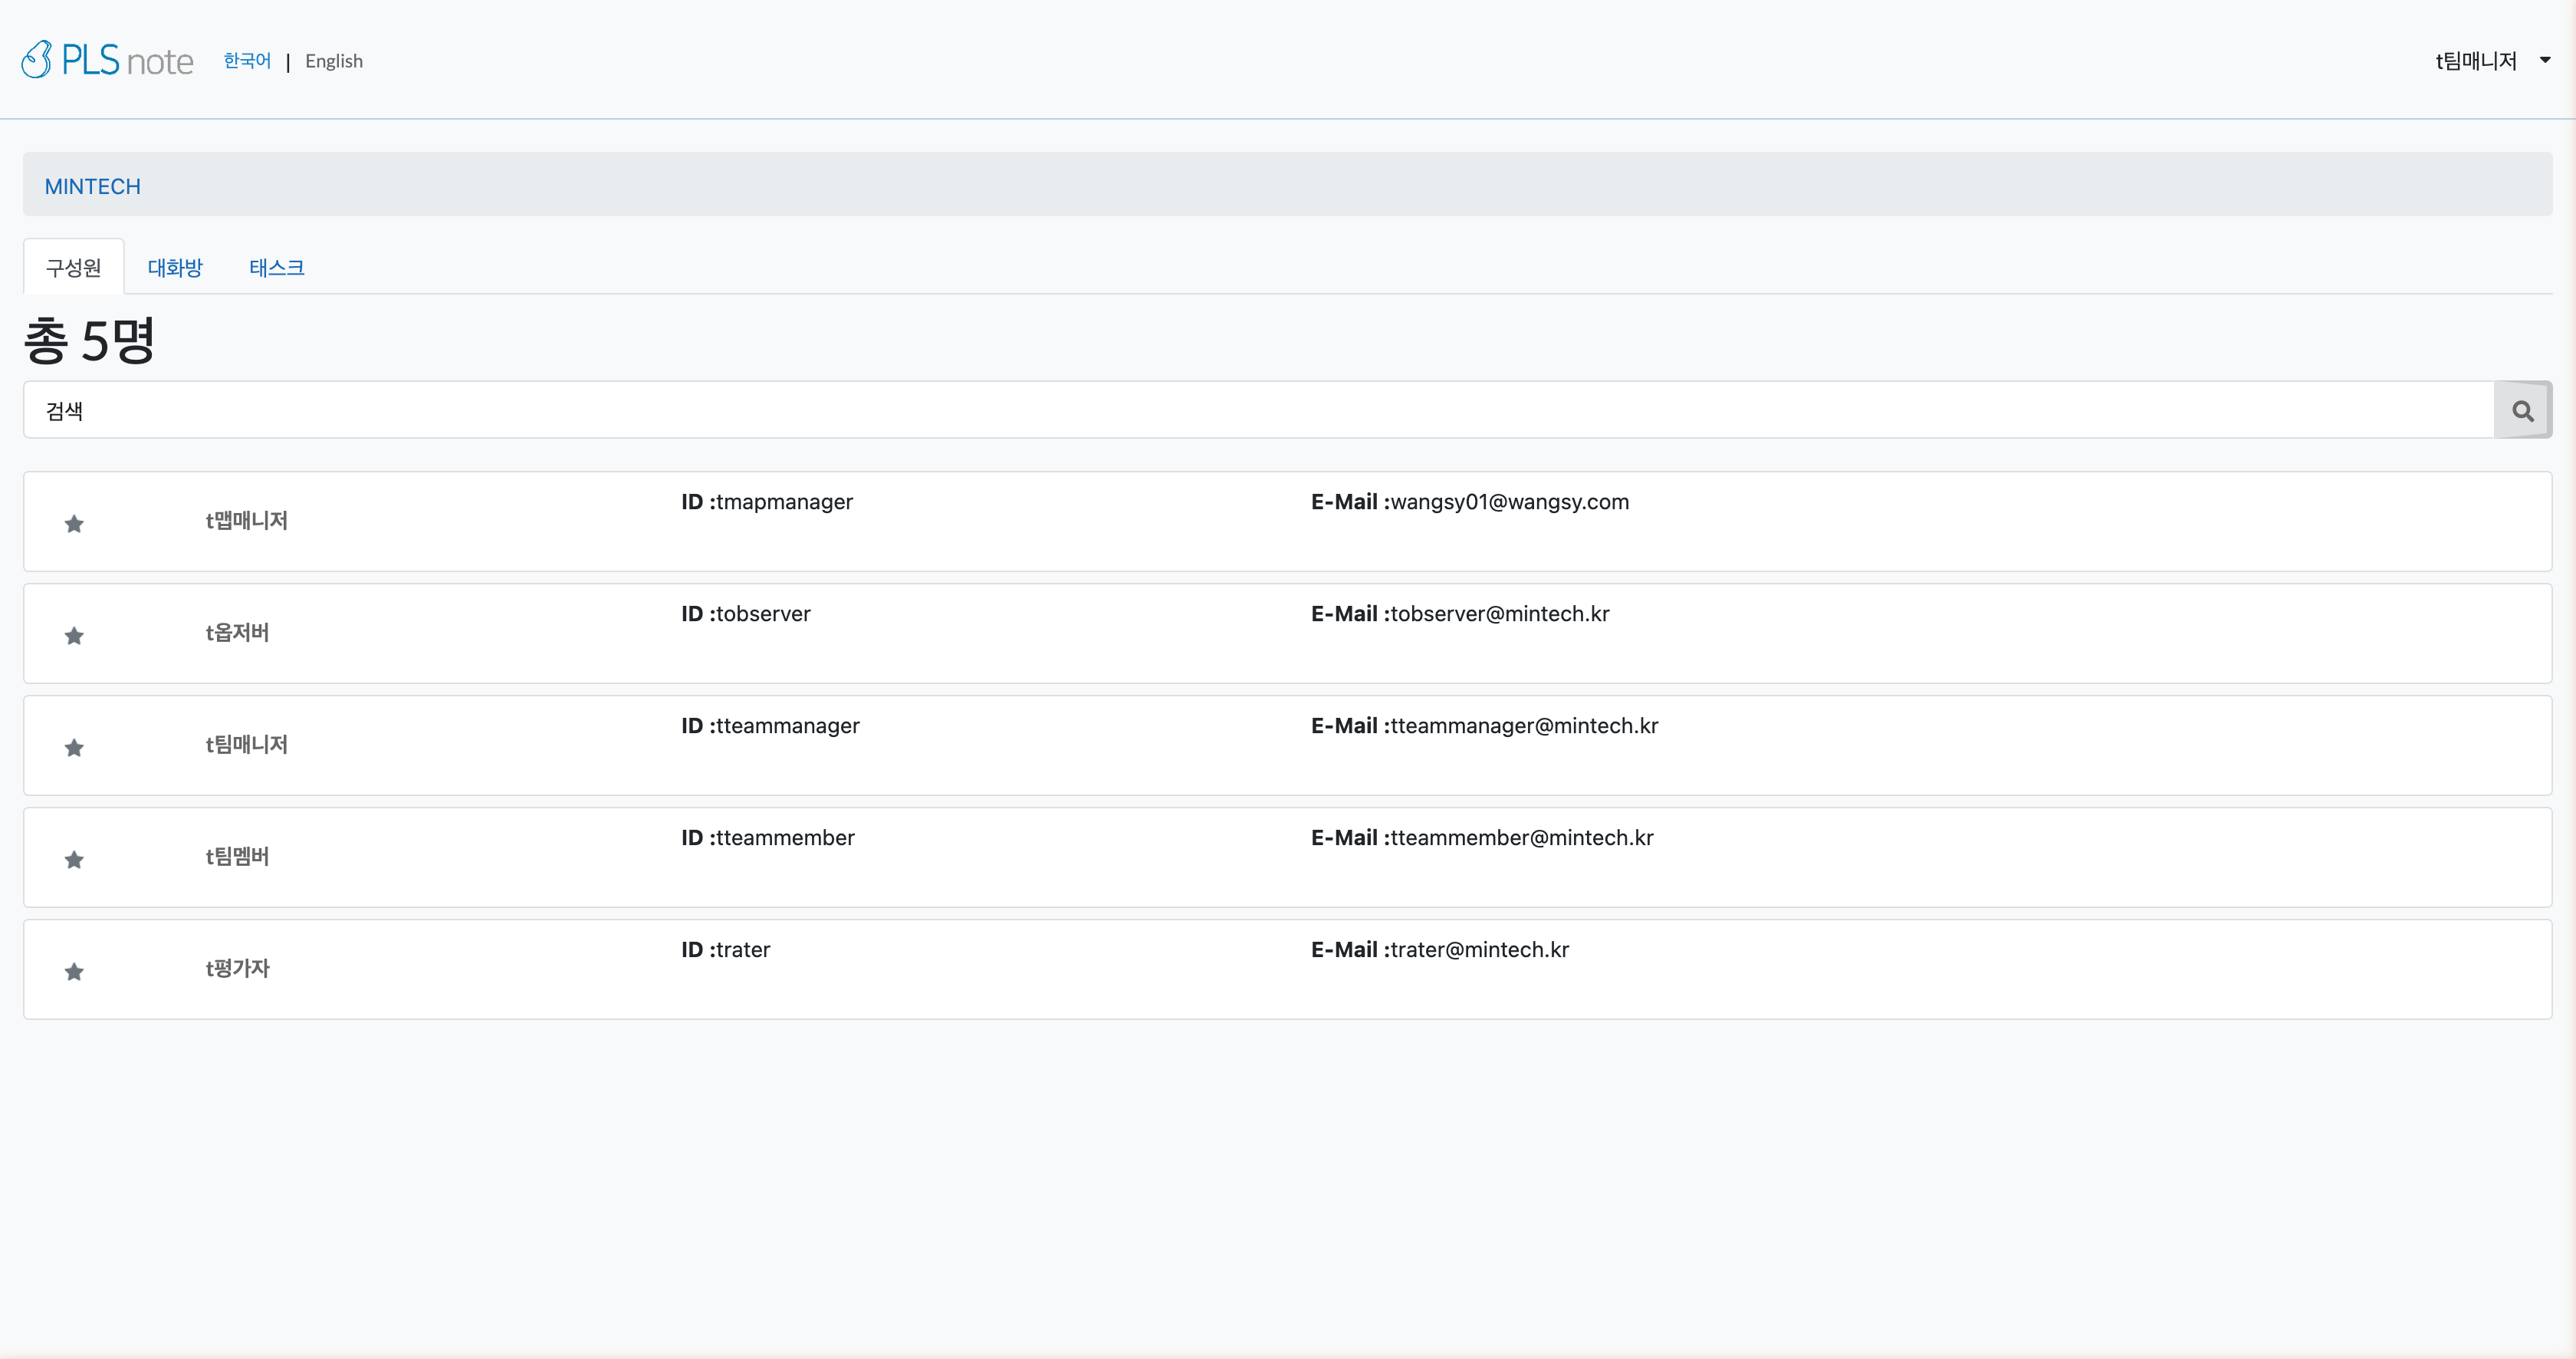This screenshot has height=1359, width=2576.
Task: Toggle favorite star for t팀매니저 row
Action: click(74, 748)
